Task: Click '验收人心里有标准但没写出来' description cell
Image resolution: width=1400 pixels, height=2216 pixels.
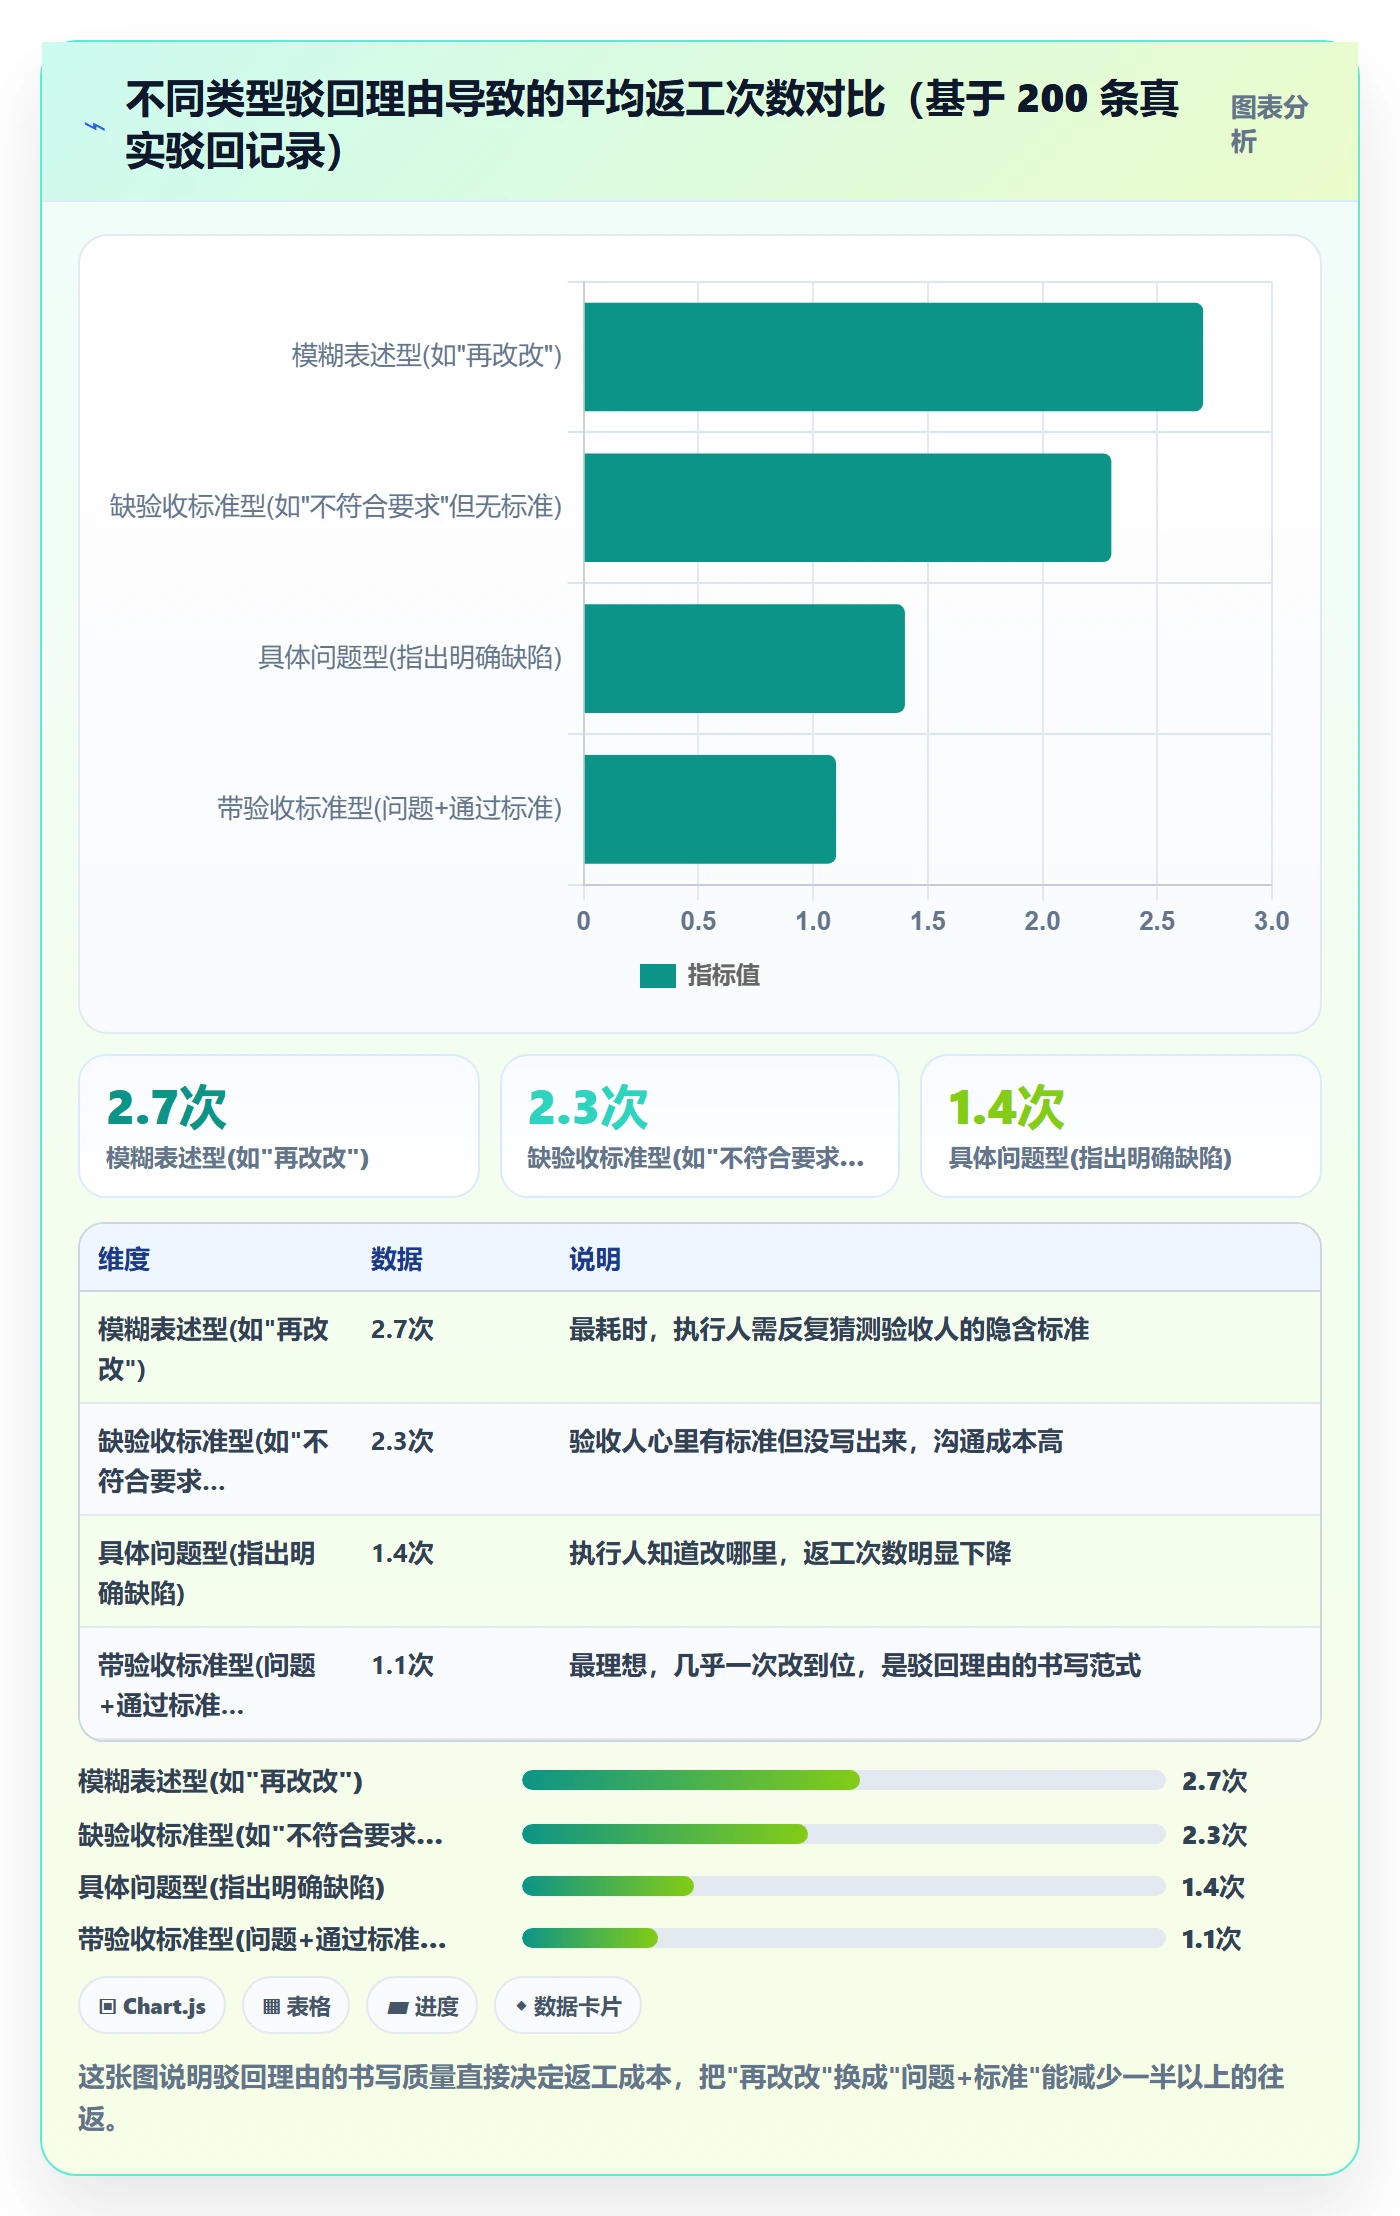Action: click(x=816, y=1441)
